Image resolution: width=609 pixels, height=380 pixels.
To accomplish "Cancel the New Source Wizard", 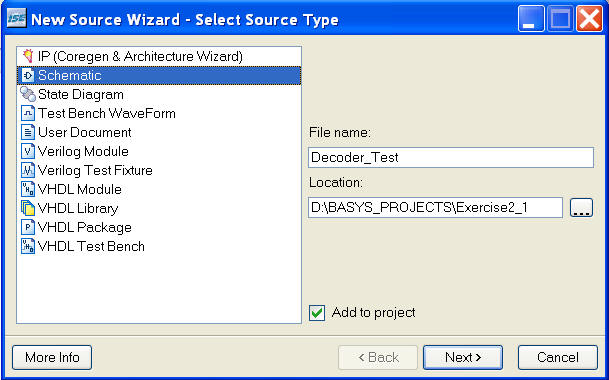I will coord(558,357).
